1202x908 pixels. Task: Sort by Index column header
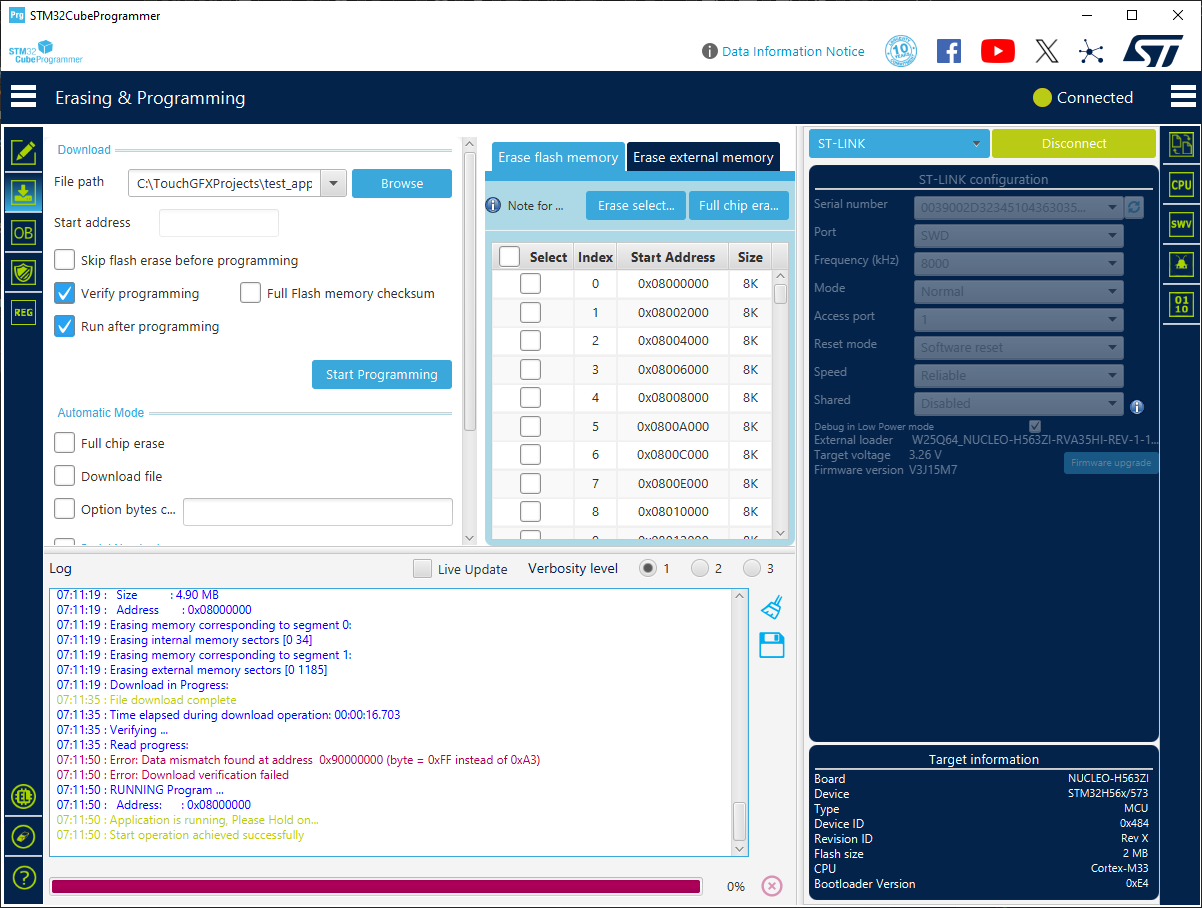(595, 257)
